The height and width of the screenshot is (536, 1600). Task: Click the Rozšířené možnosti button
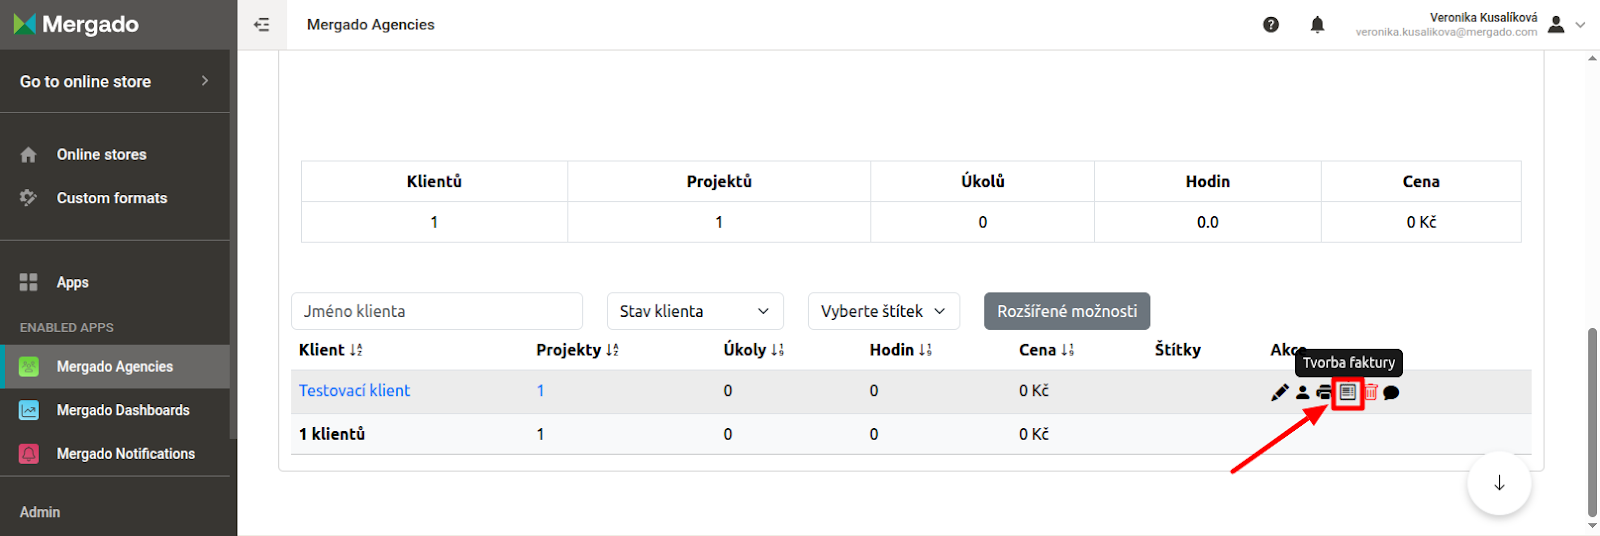1067,311
